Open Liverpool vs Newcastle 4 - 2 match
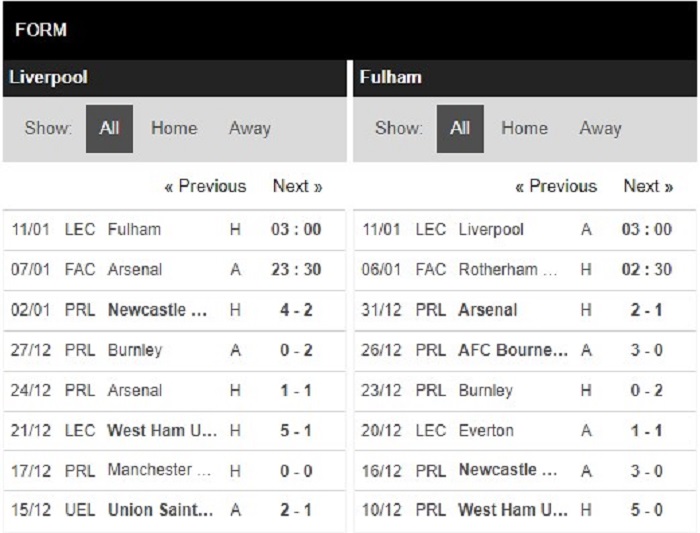This screenshot has height=533, width=700. [x=174, y=310]
